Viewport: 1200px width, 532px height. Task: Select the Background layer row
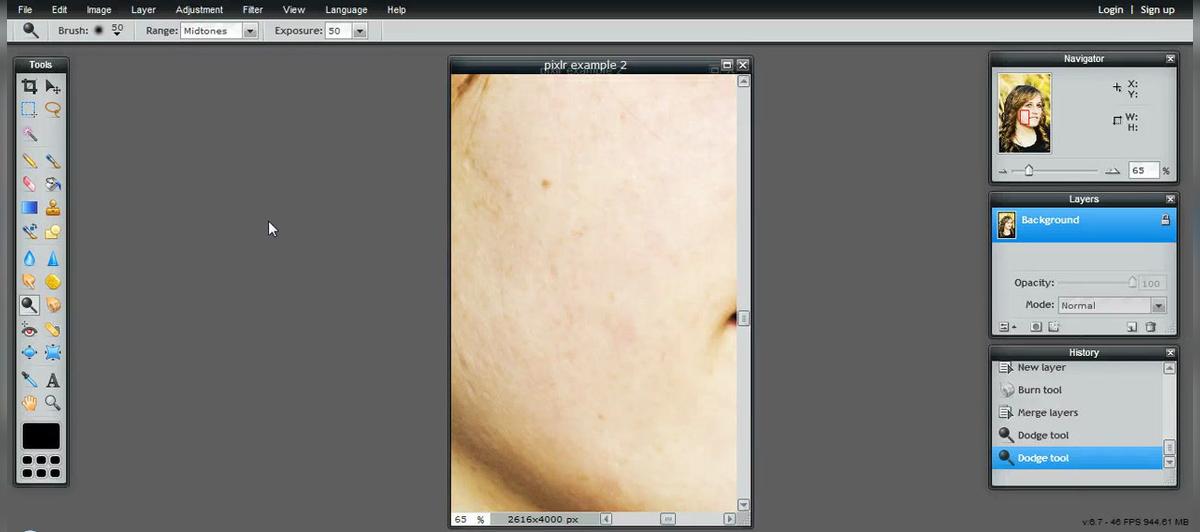click(x=1082, y=225)
